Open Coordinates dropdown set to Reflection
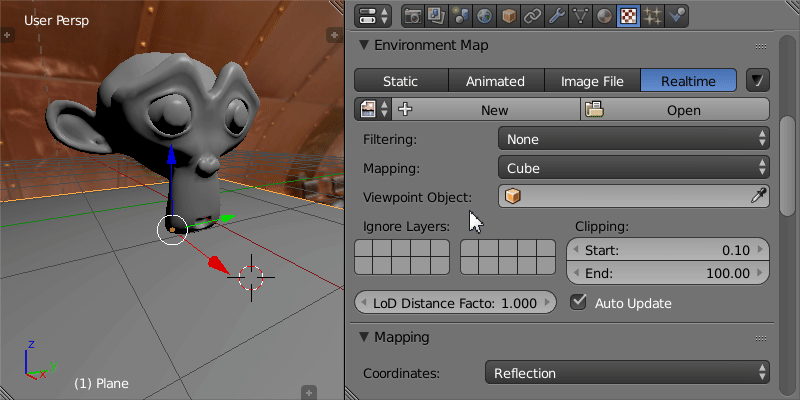 627,372
